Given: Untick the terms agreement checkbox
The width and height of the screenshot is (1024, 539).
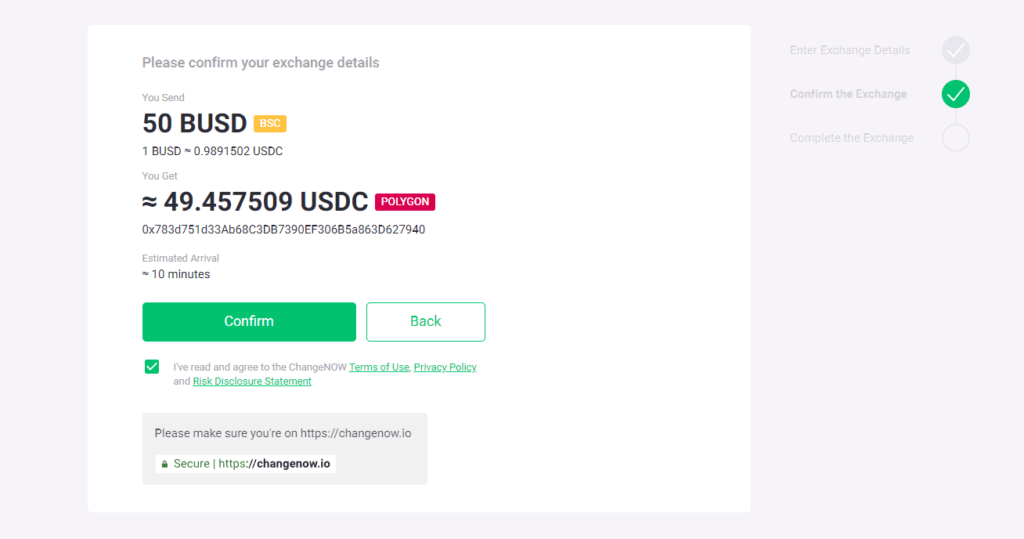Looking at the screenshot, I should pos(152,367).
